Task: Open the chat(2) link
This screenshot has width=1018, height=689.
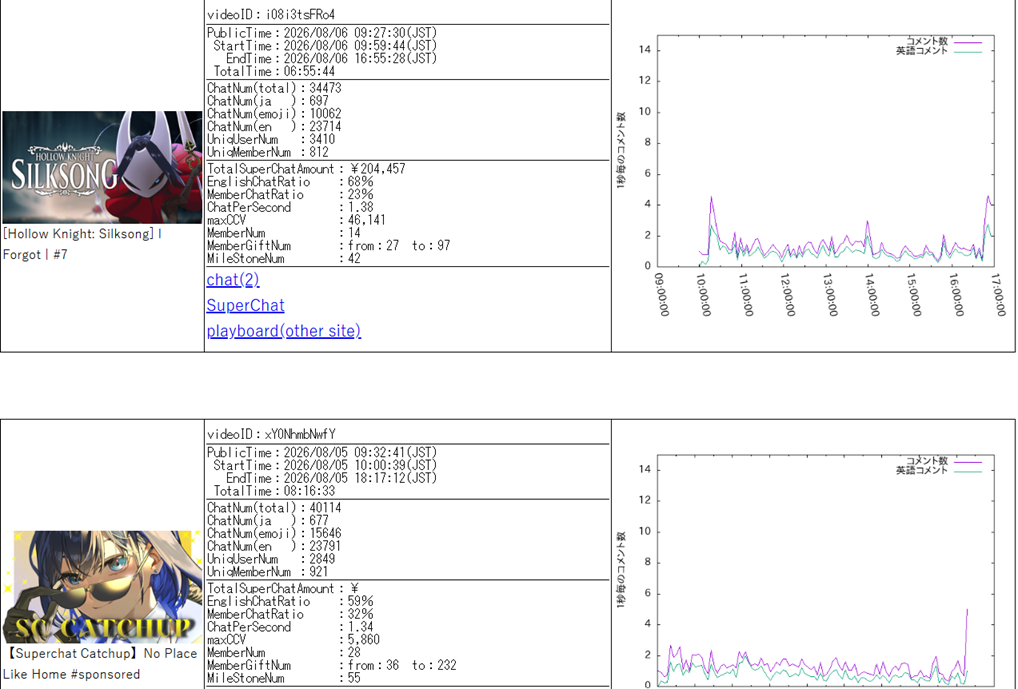Action: pyautogui.click(x=232, y=280)
